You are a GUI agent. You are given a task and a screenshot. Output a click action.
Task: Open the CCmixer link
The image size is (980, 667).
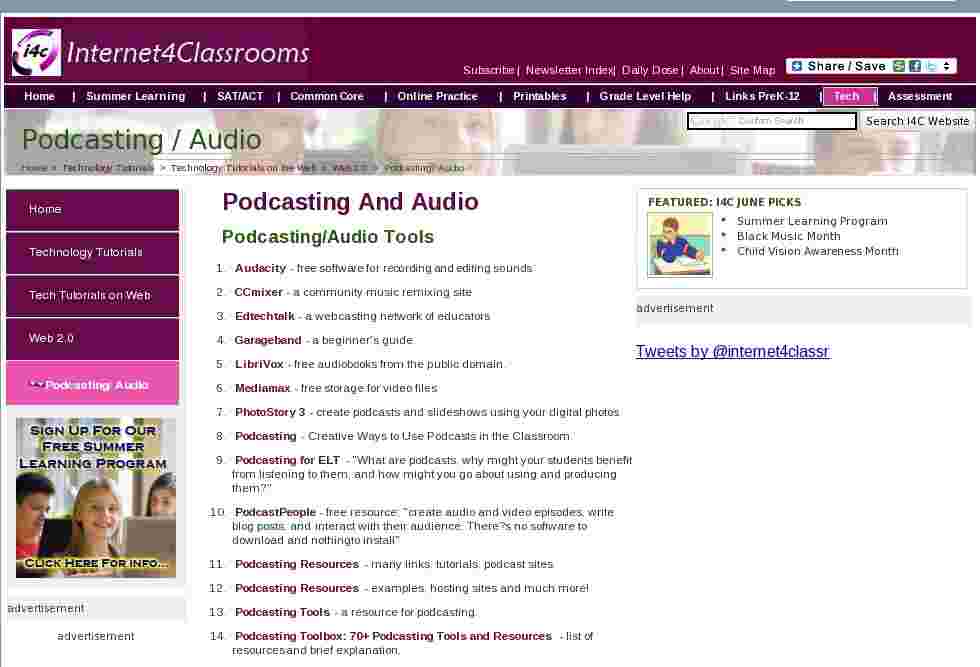pyautogui.click(x=258, y=292)
